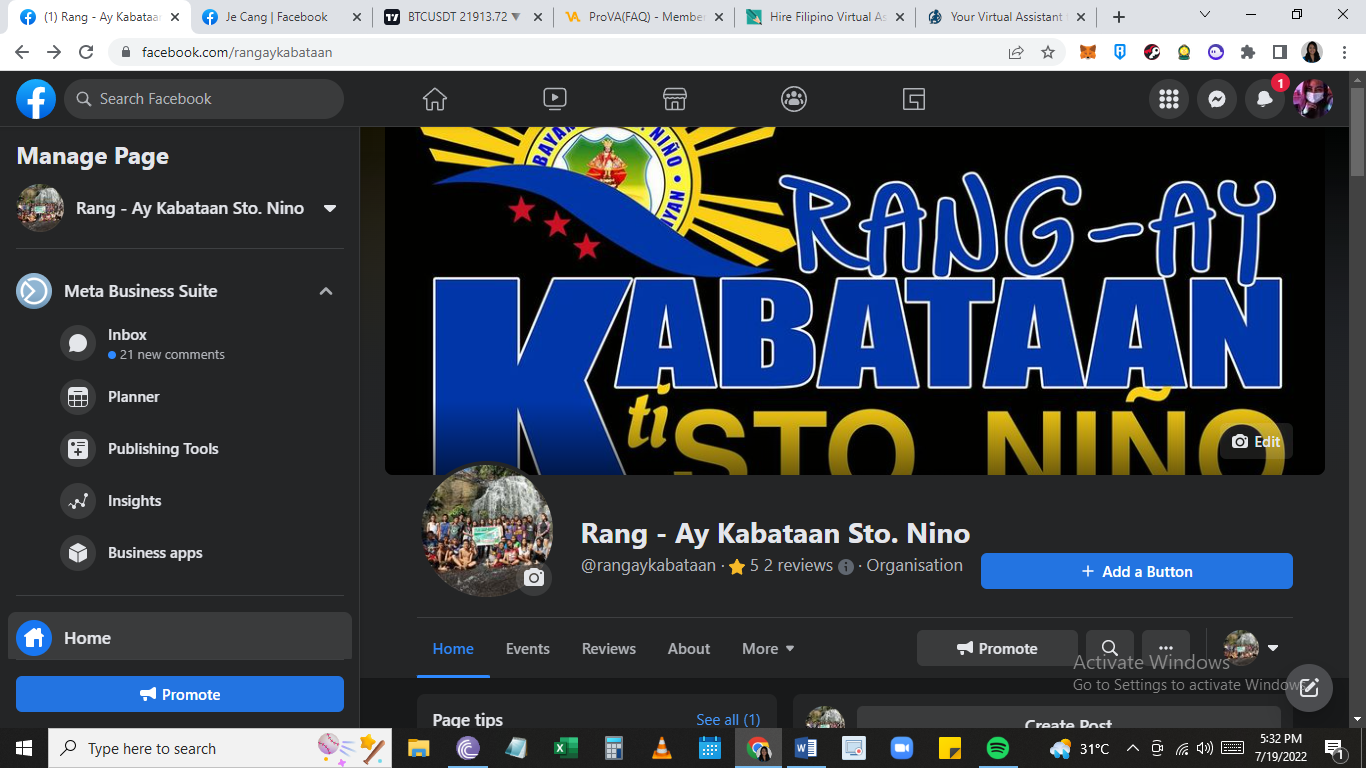The height and width of the screenshot is (768, 1366).
Task: Open Chrome tab search dropdown arrow
Action: click(x=1205, y=15)
